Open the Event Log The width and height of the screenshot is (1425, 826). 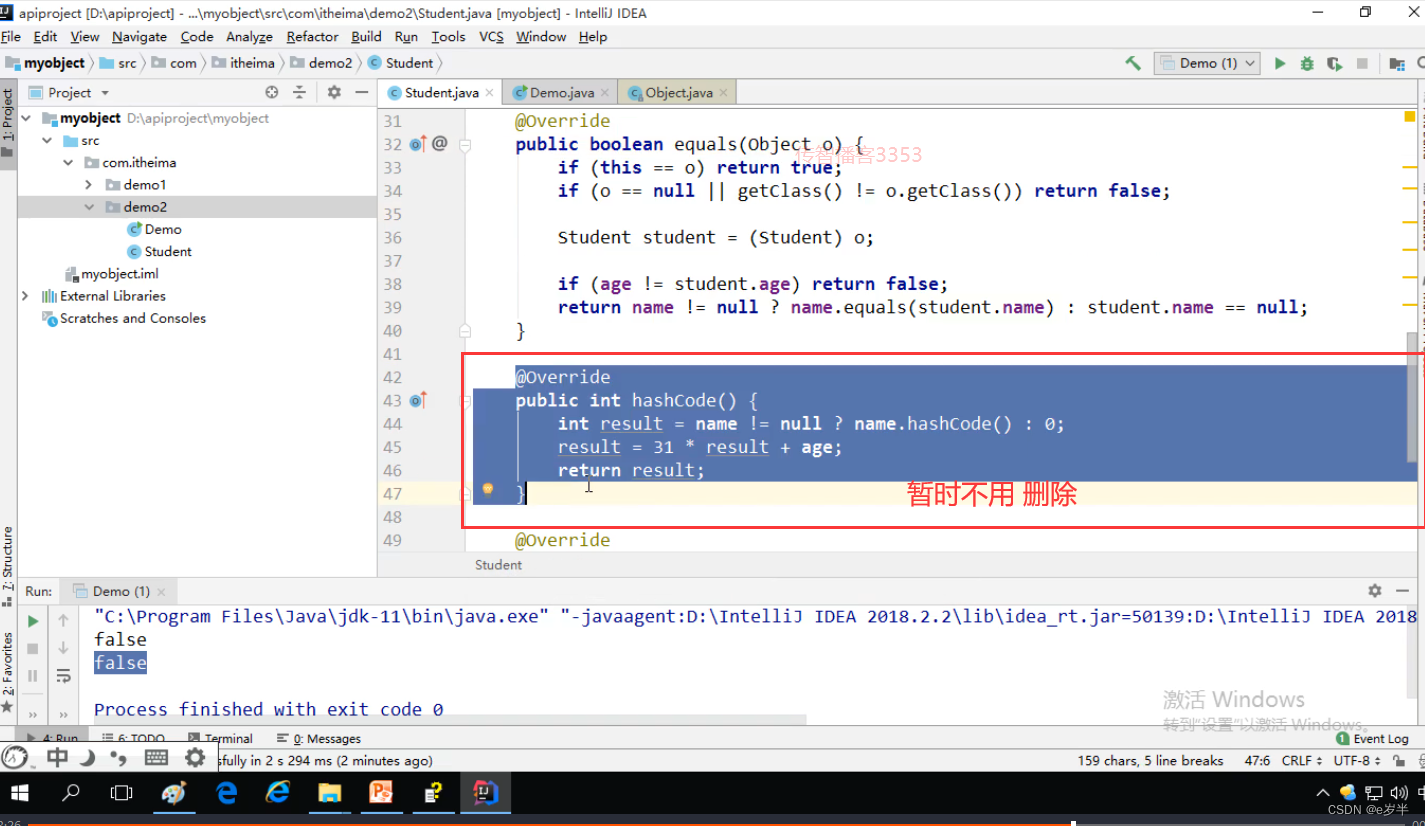(x=1372, y=738)
